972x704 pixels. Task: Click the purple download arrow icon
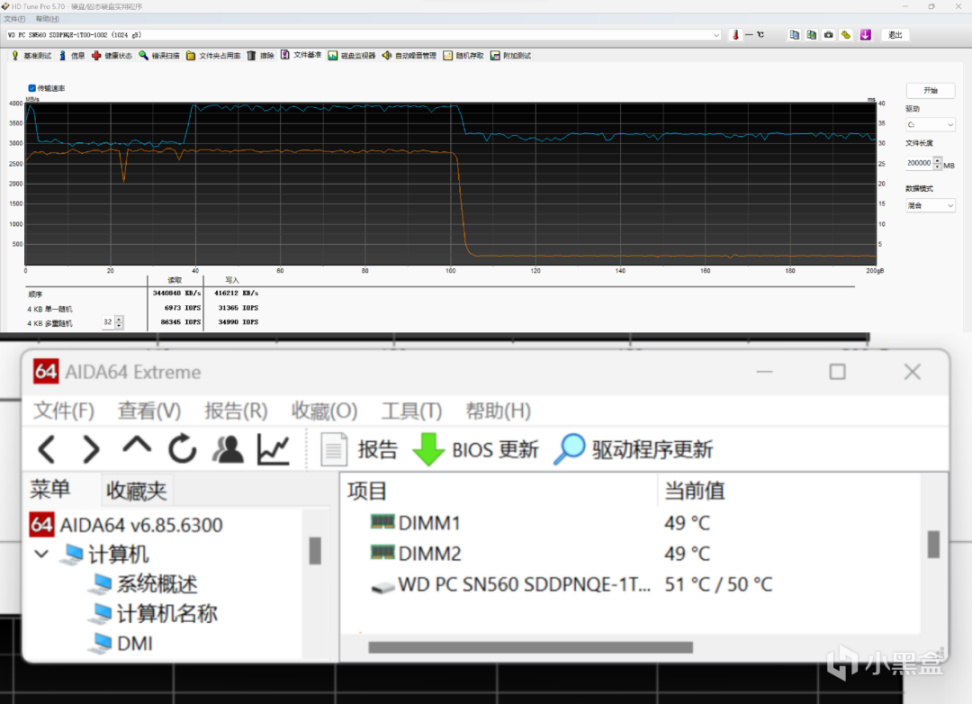tap(865, 35)
